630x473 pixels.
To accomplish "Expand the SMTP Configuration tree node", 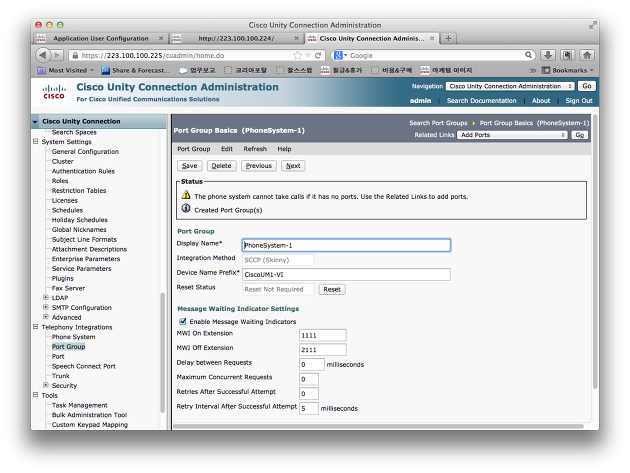I will click(x=46, y=307).
